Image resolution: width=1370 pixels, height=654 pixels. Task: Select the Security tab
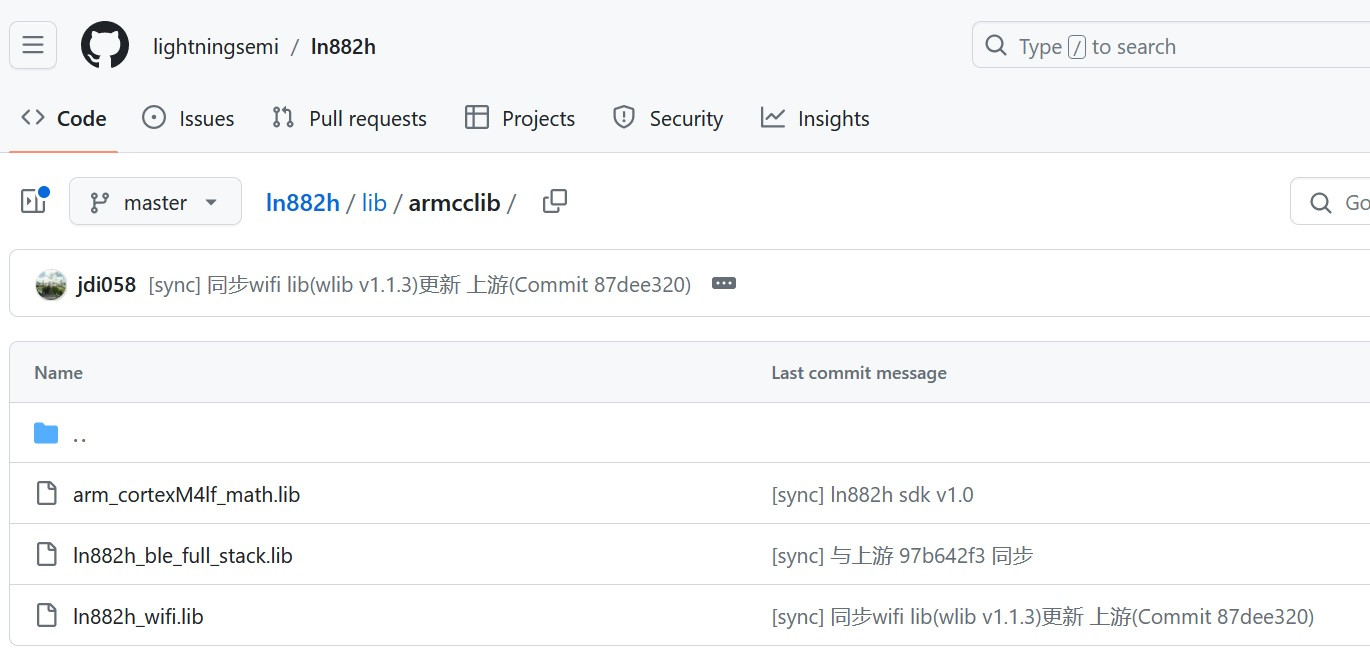[667, 118]
